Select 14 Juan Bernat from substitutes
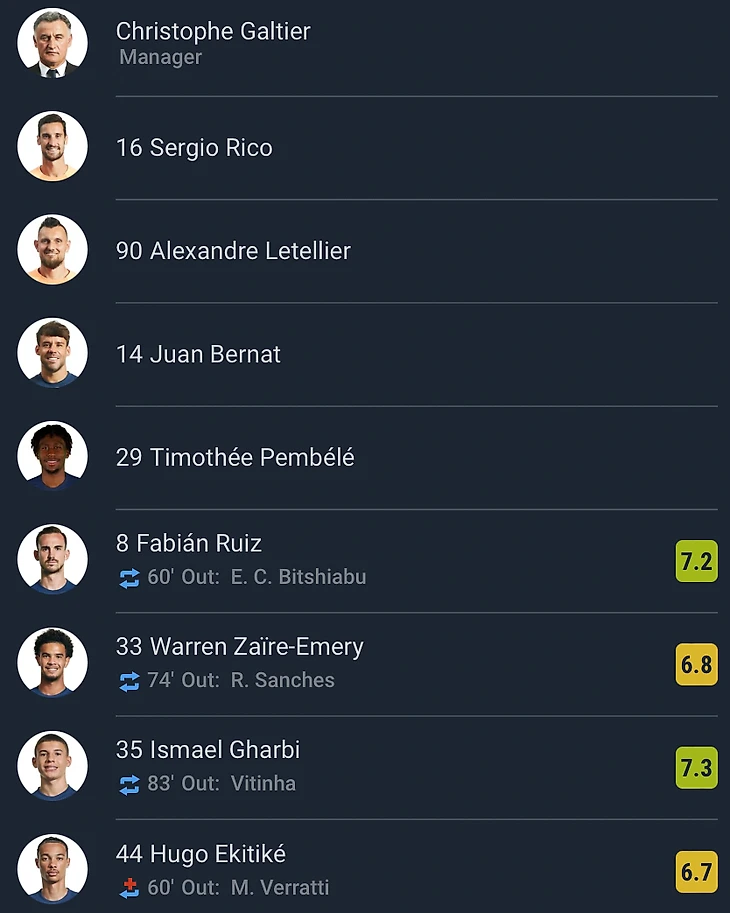The width and height of the screenshot is (730, 913). 198,354
